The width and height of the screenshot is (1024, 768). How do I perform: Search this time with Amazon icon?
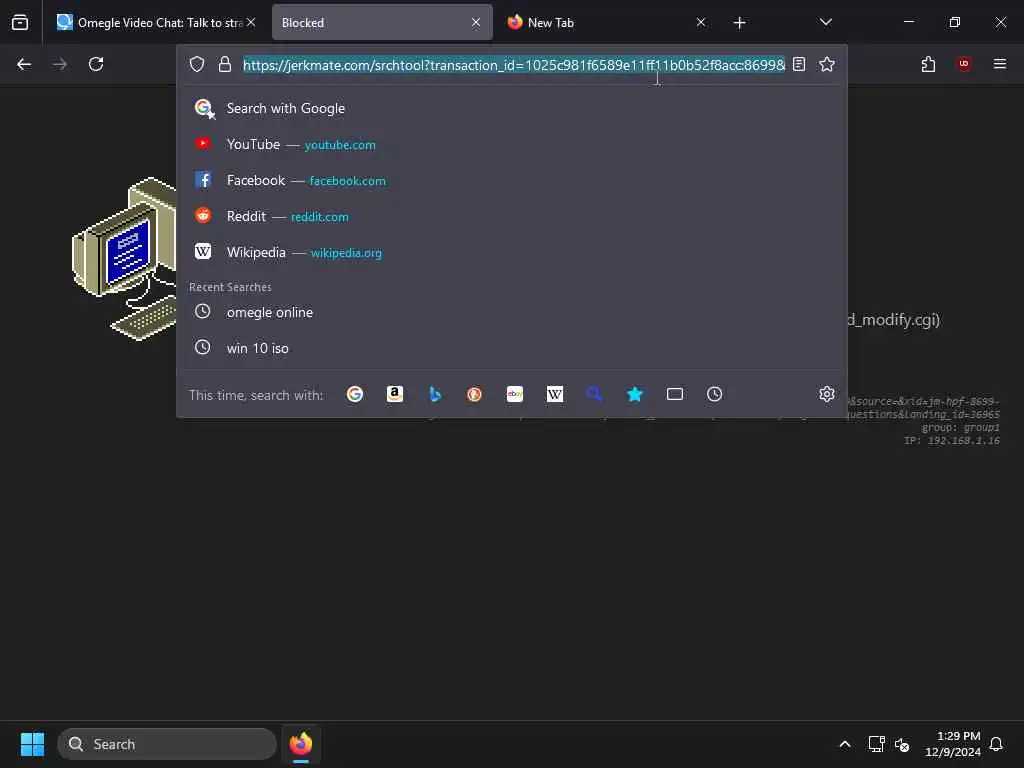click(x=394, y=394)
